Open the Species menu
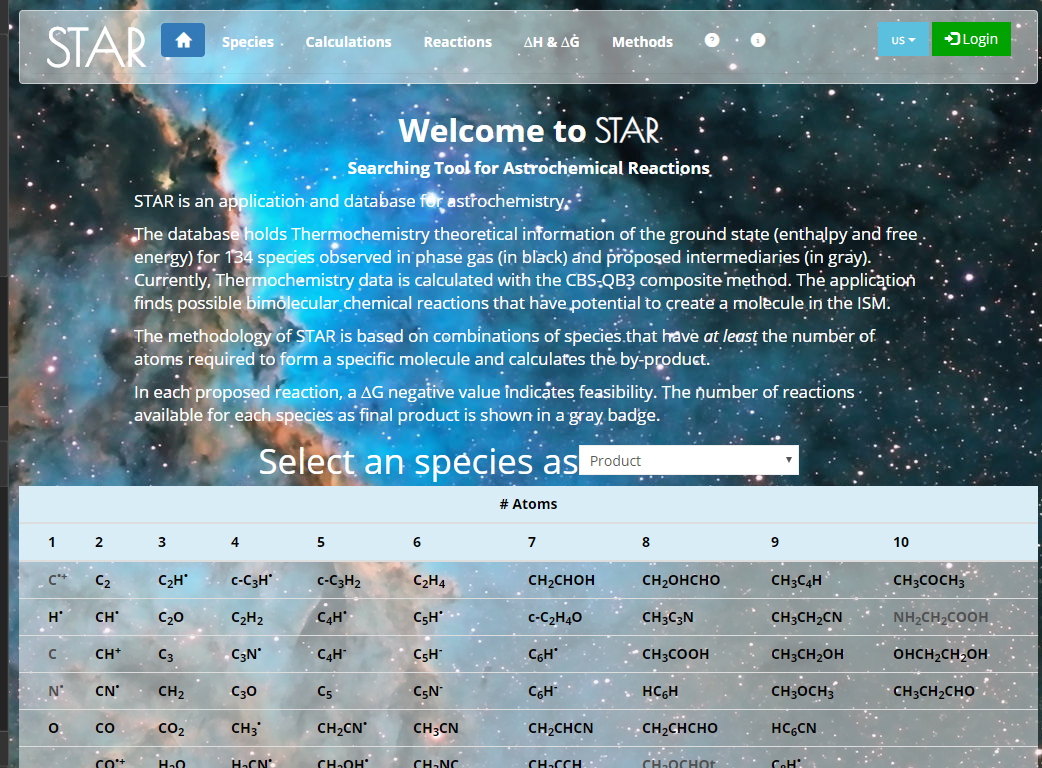The width and height of the screenshot is (1042, 768). [x=248, y=42]
